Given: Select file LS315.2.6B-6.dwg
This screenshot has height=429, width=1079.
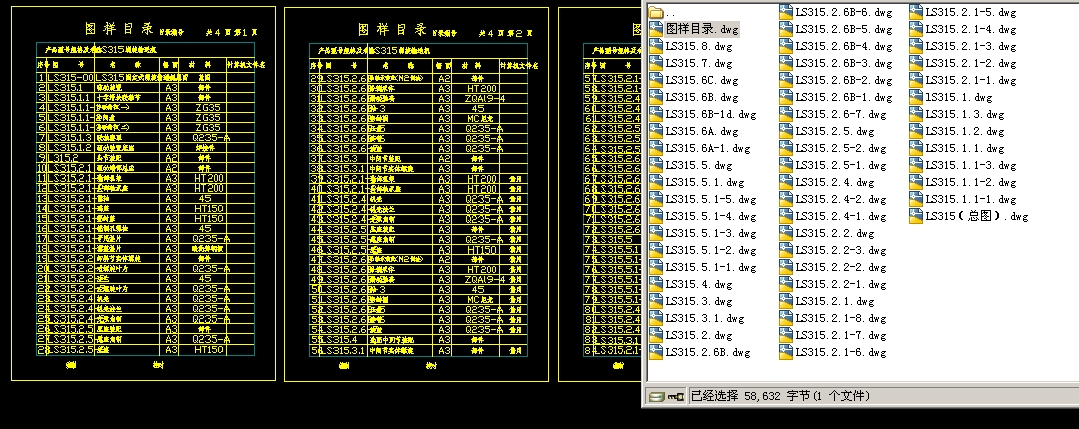Looking at the screenshot, I should [836, 12].
